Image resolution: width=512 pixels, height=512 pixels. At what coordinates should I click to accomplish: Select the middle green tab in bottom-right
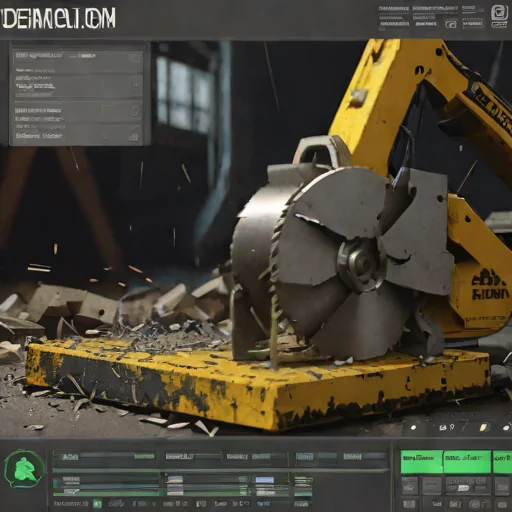467,461
